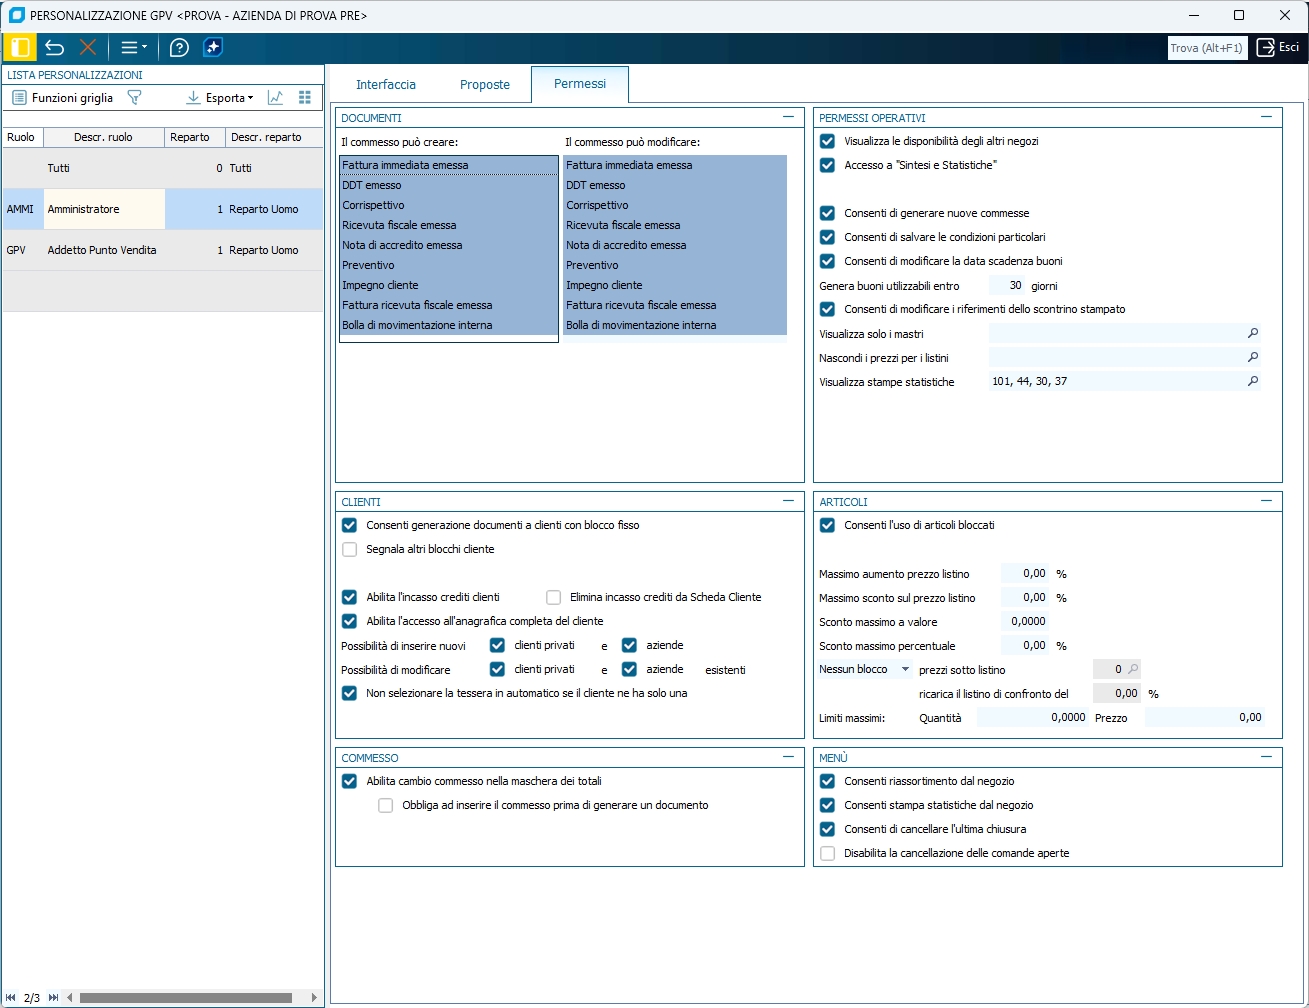Open the line chart icon in grid toolbar
Viewport: 1309px width, 1008px height.
tap(275, 98)
